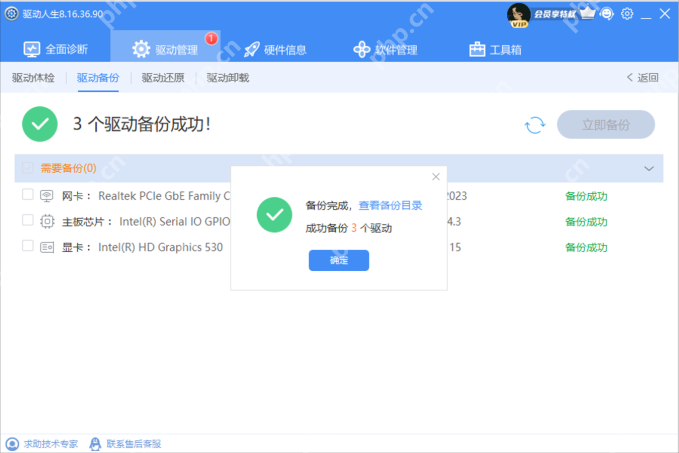Open settings via the gear icon
The width and height of the screenshot is (679, 453).
(627, 14)
